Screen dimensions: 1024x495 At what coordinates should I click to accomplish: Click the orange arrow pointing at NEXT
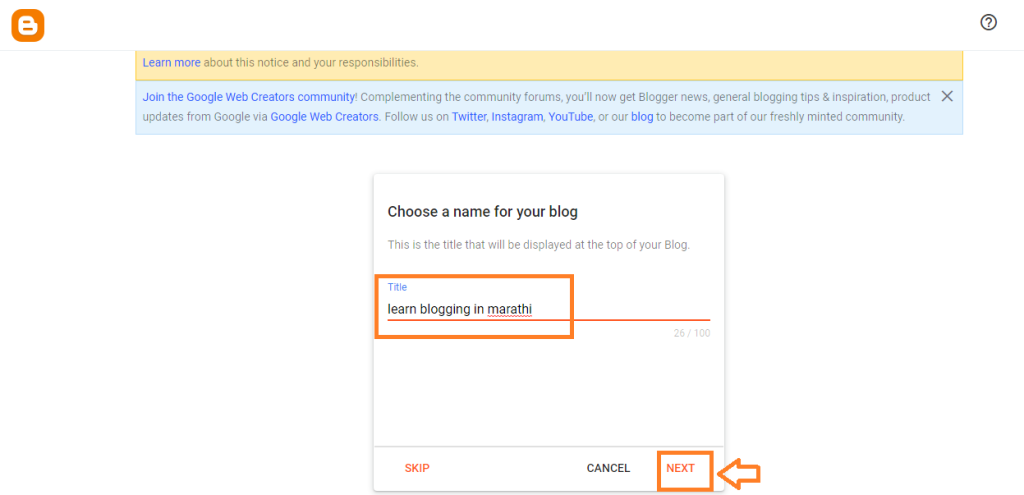tap(739, 473)
